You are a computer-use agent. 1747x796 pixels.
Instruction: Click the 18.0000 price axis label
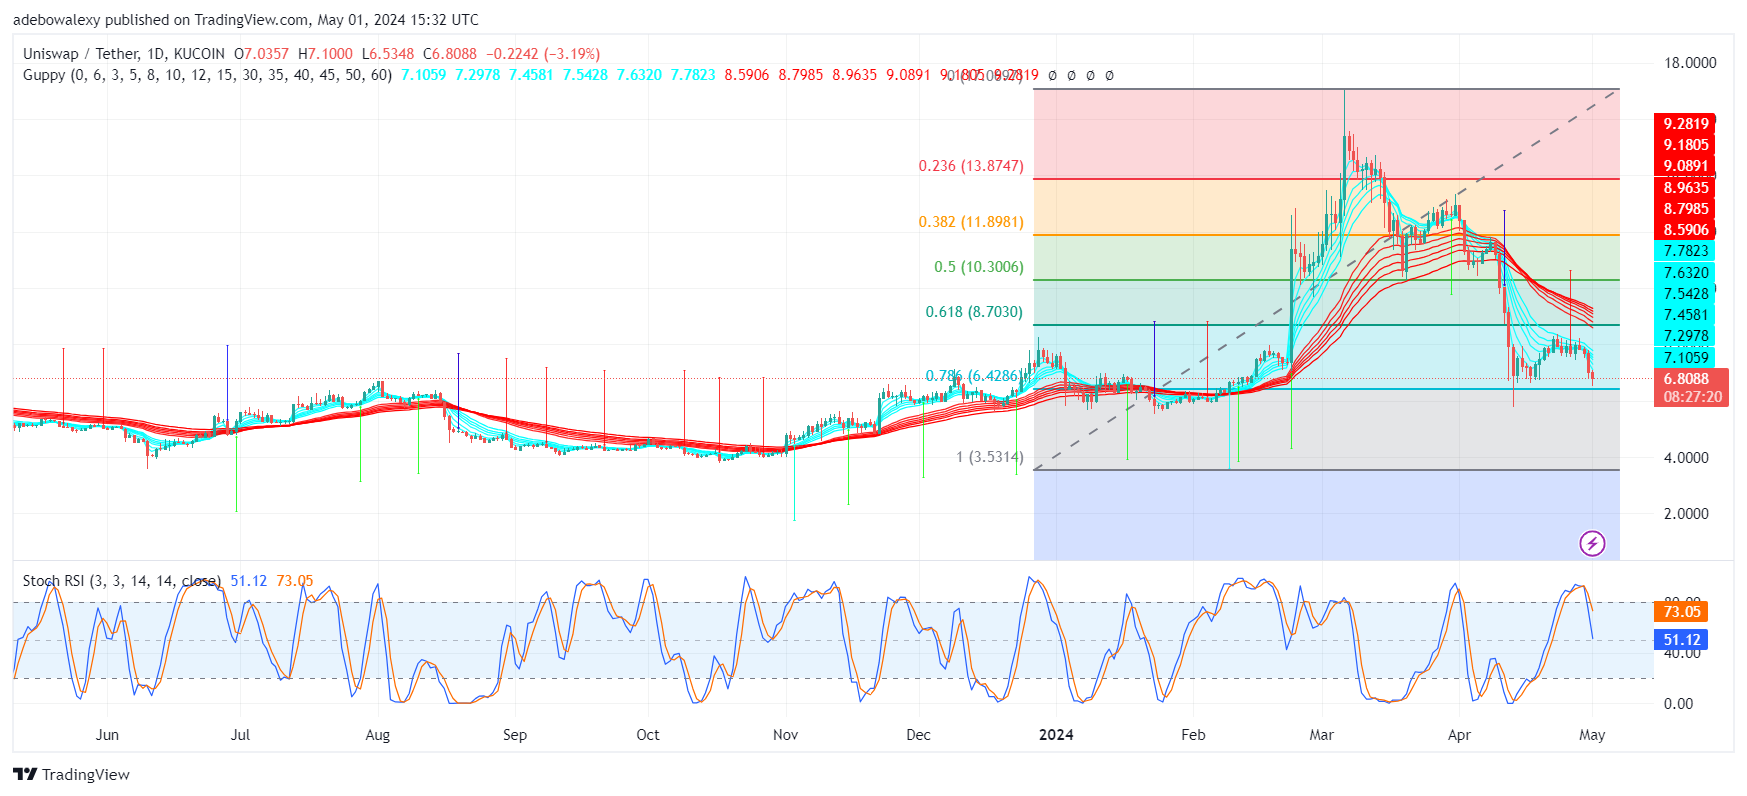(x=1690, y=63)
